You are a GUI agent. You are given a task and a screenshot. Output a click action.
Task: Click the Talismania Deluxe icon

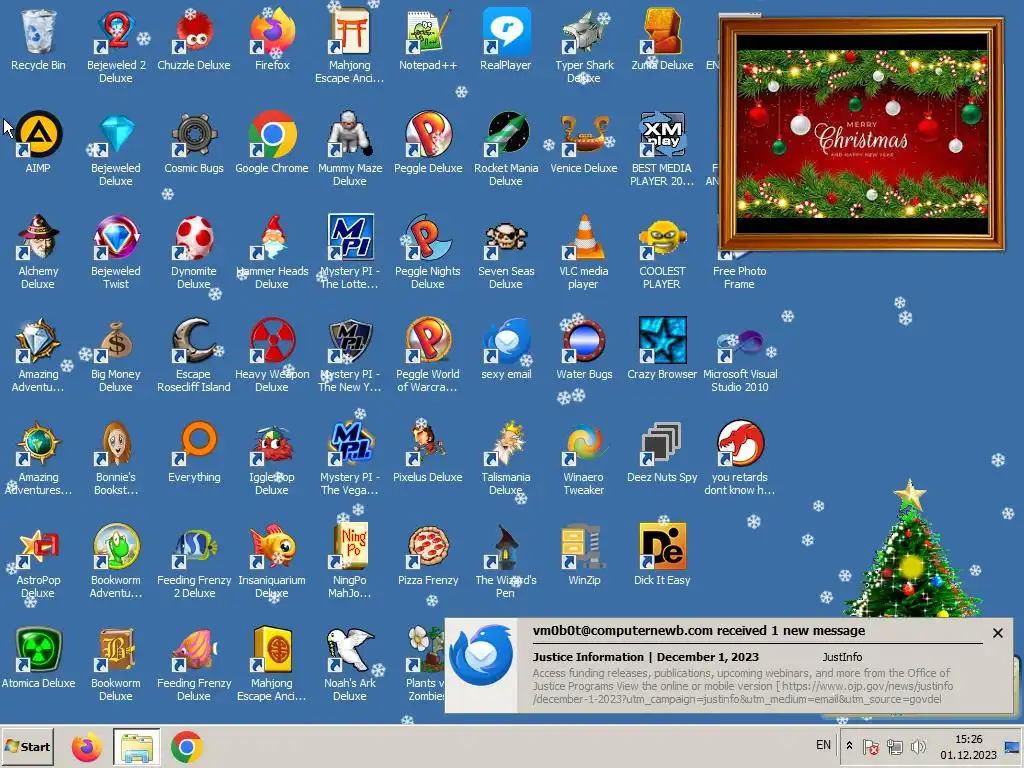pos(505,457)
